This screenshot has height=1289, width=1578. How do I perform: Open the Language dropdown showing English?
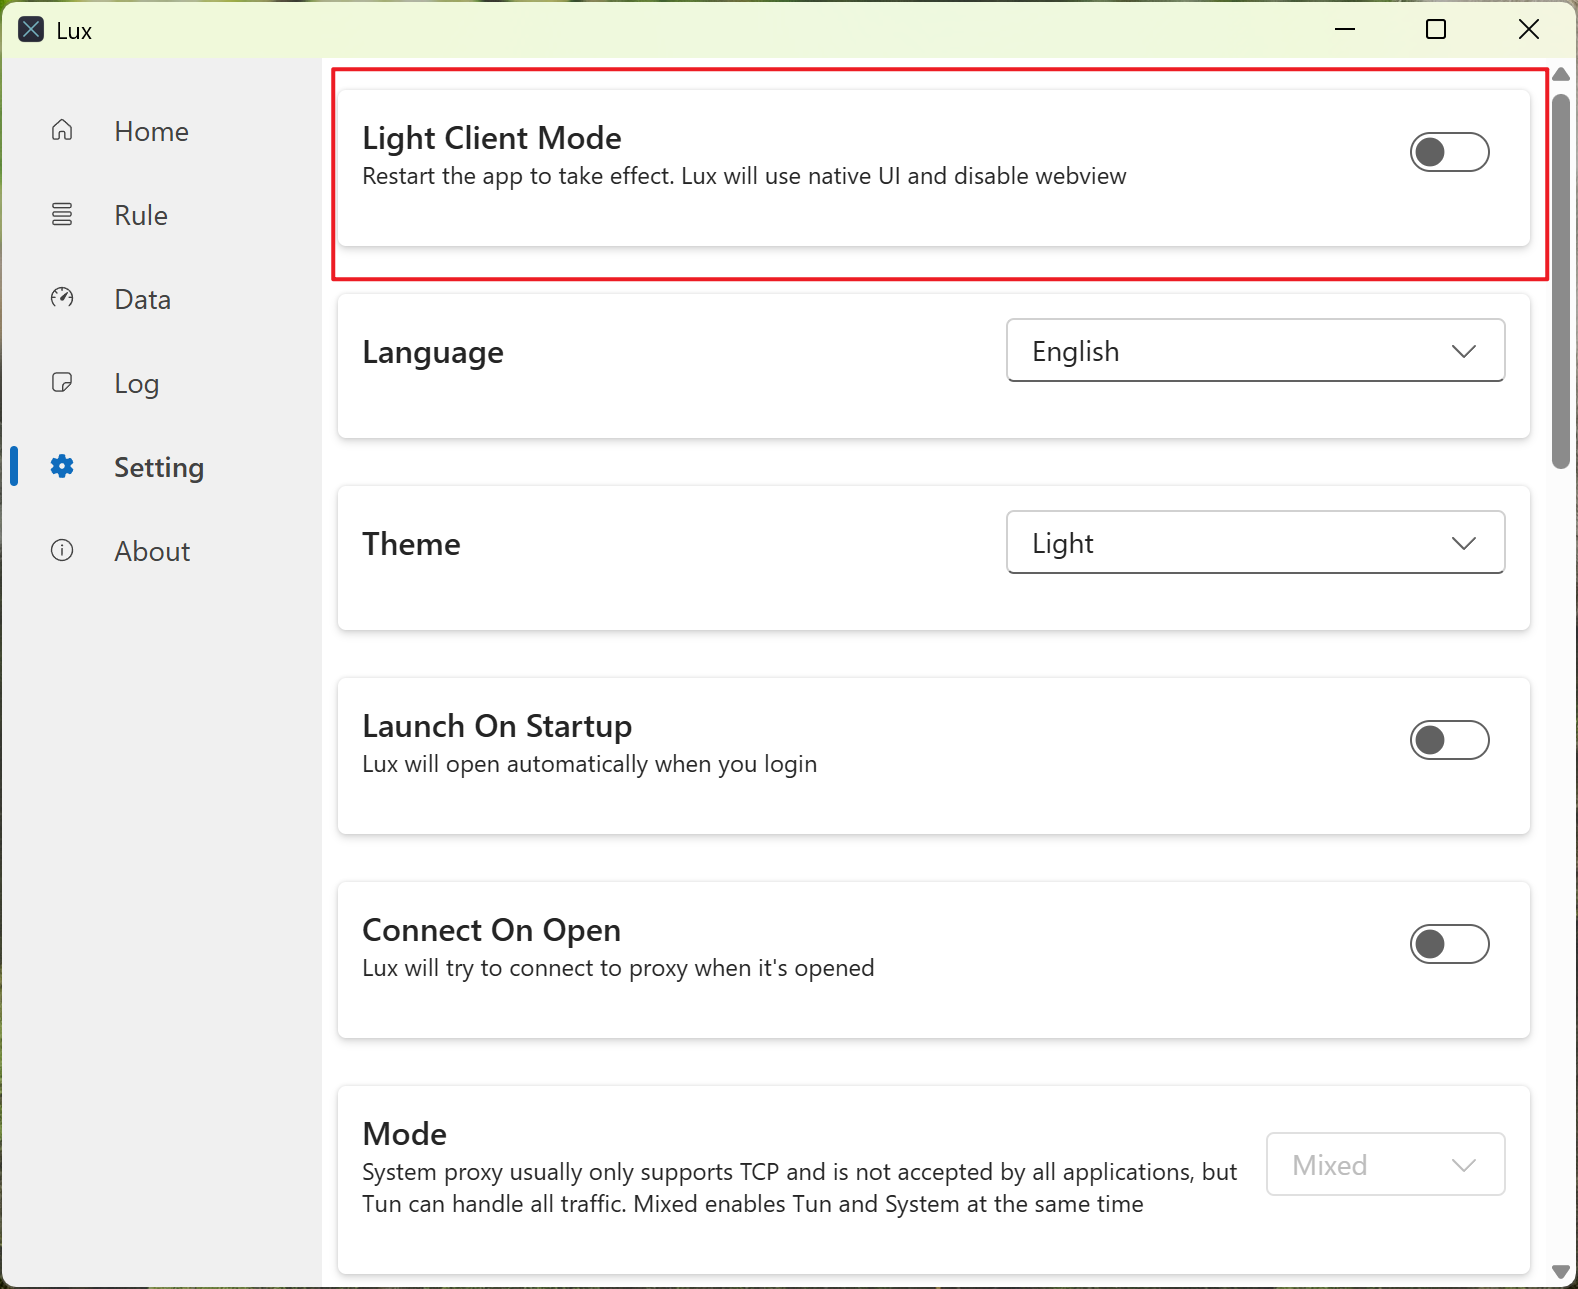[x=1255, y=350]
